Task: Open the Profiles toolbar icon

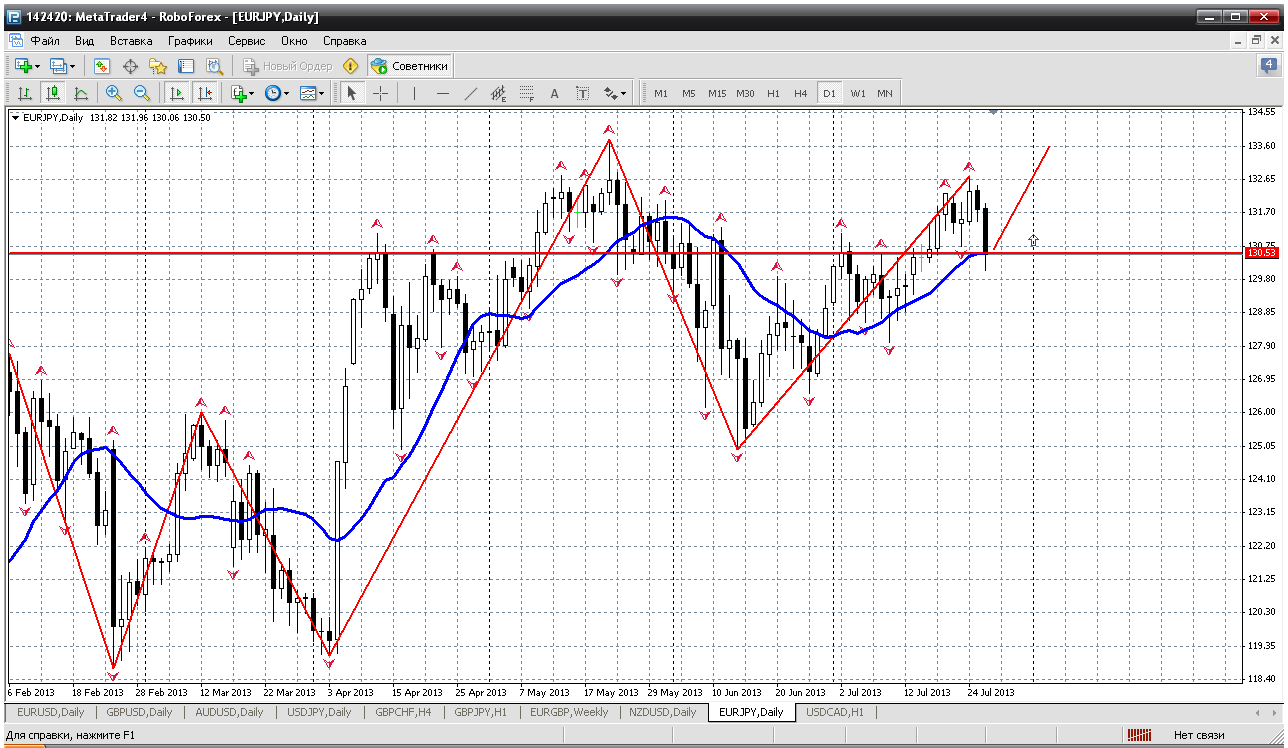Action: [58, 66]
